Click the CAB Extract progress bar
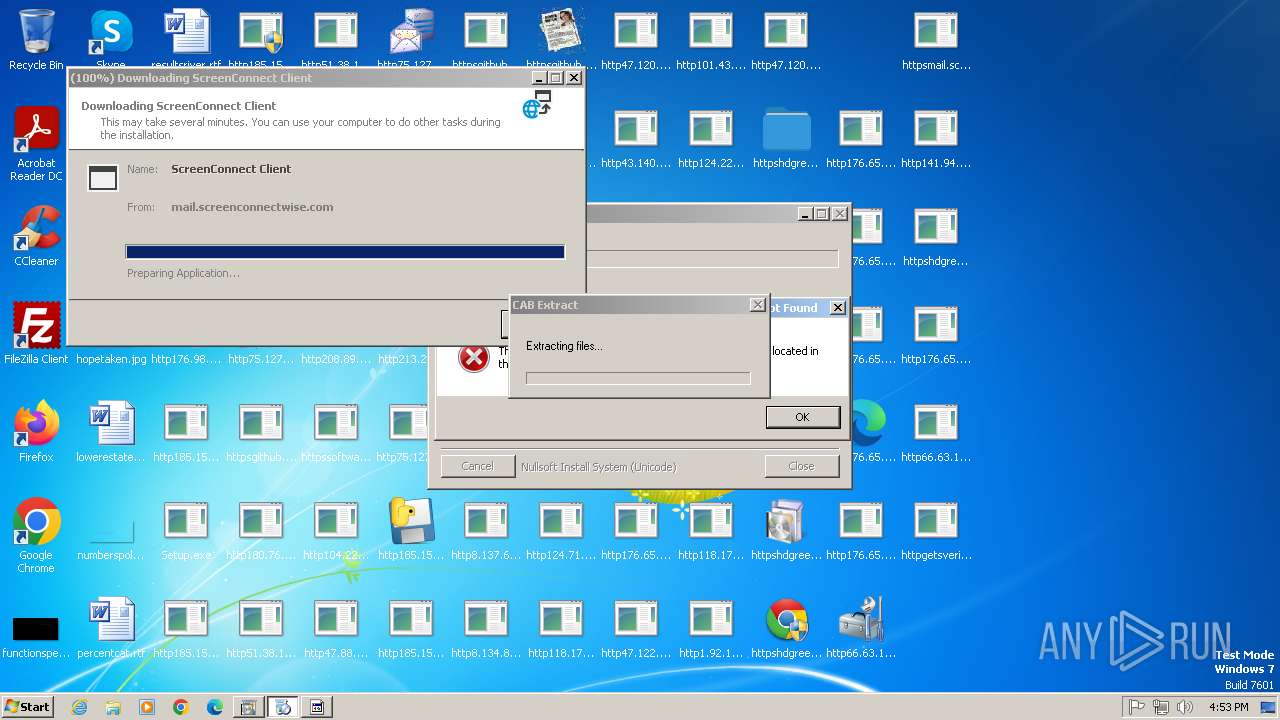 [x=638, y=378]
